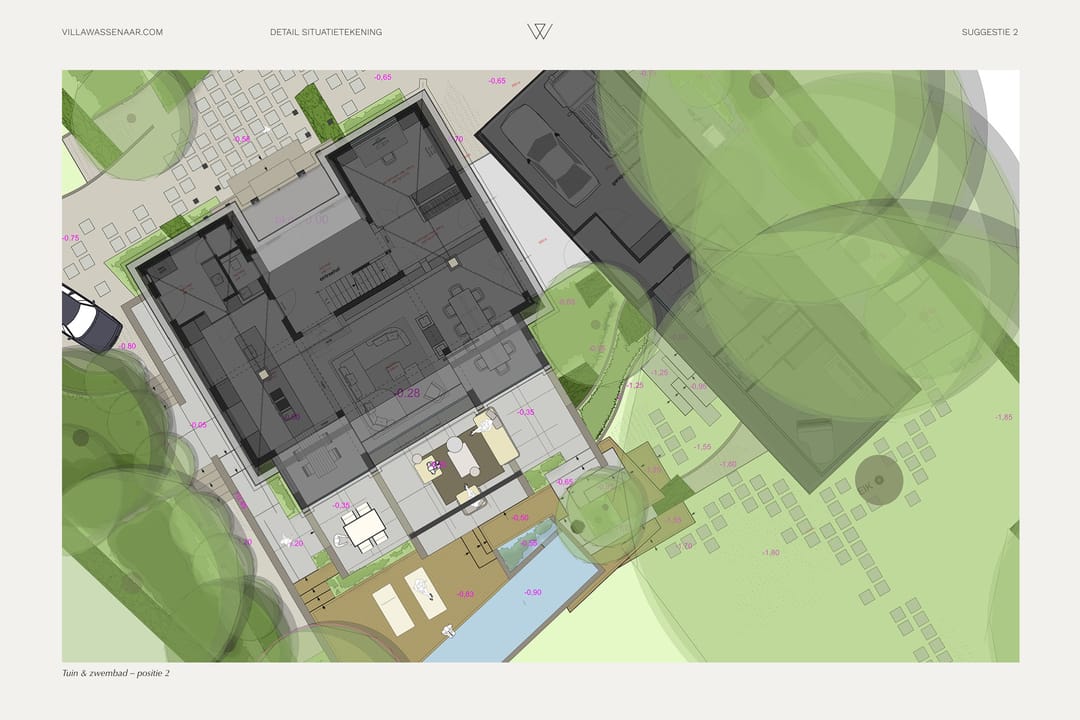Click the -0,60 elevation label on the deck

(x=520, y=517)
